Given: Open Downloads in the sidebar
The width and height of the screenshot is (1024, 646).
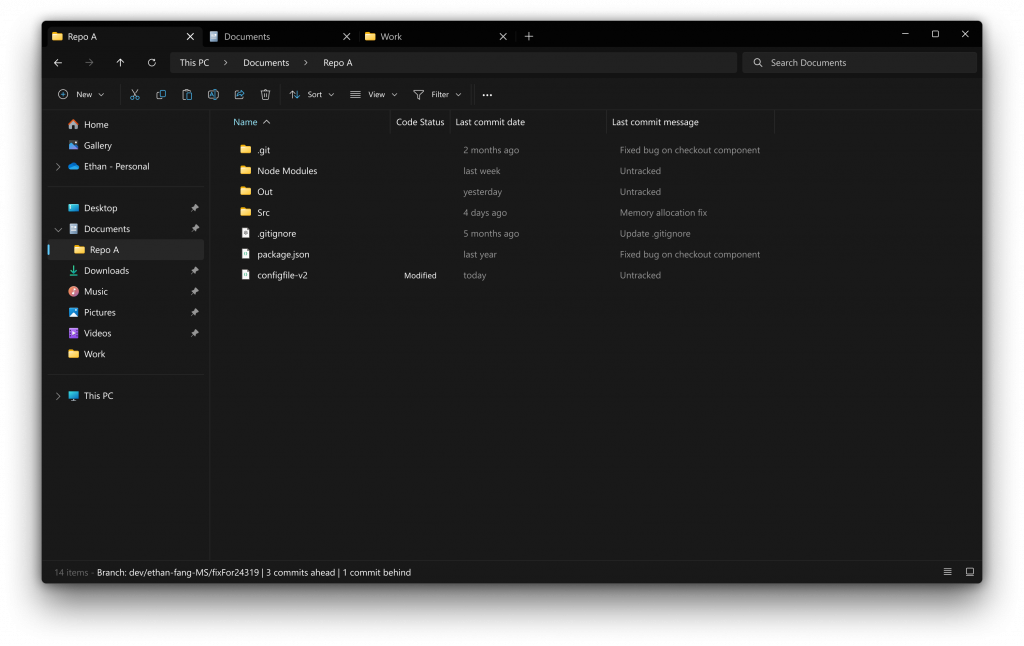Looking at the screenshot, I should tap(106, 270).
